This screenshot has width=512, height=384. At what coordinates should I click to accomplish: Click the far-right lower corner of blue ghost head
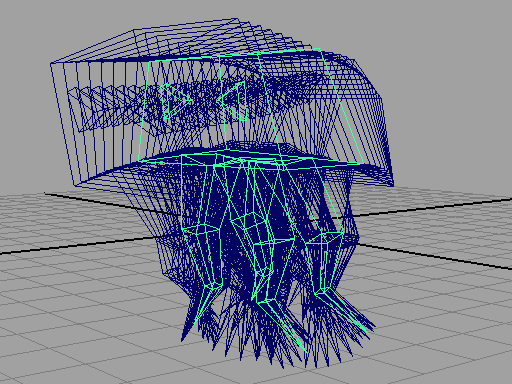pyautogui.click(x=393, y=184)
